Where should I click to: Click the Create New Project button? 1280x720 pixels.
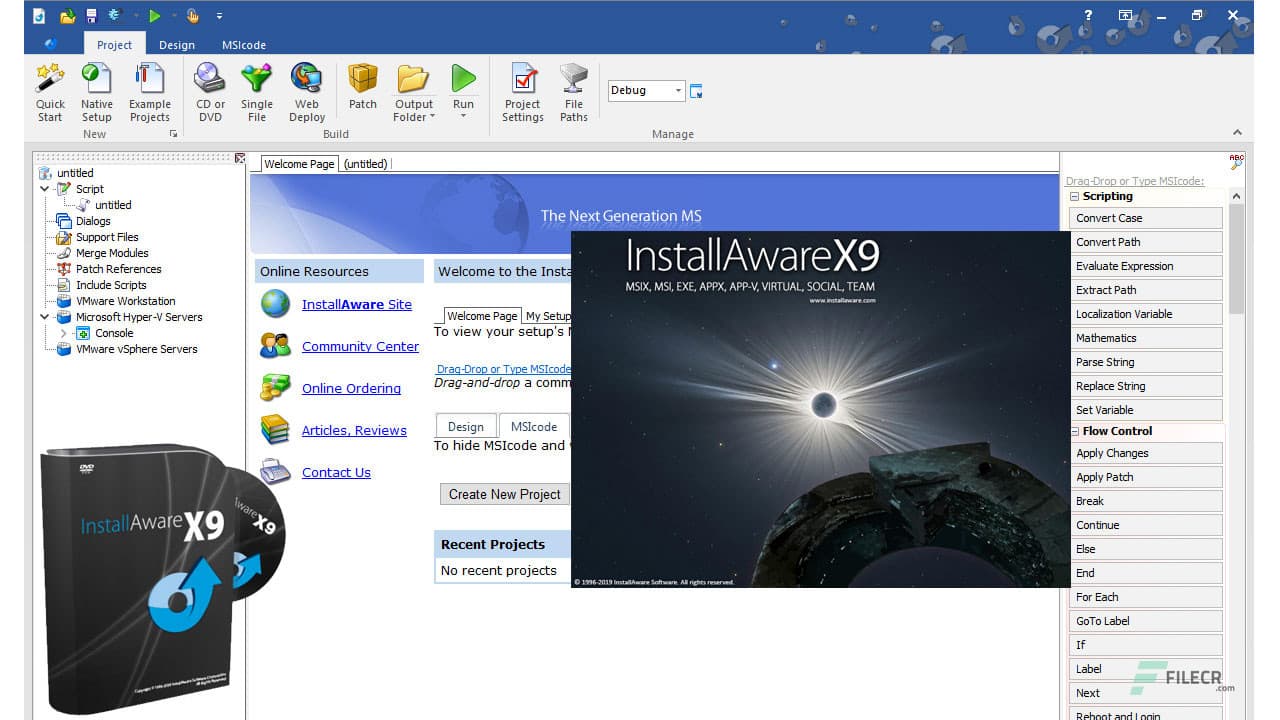coord(504,493)
